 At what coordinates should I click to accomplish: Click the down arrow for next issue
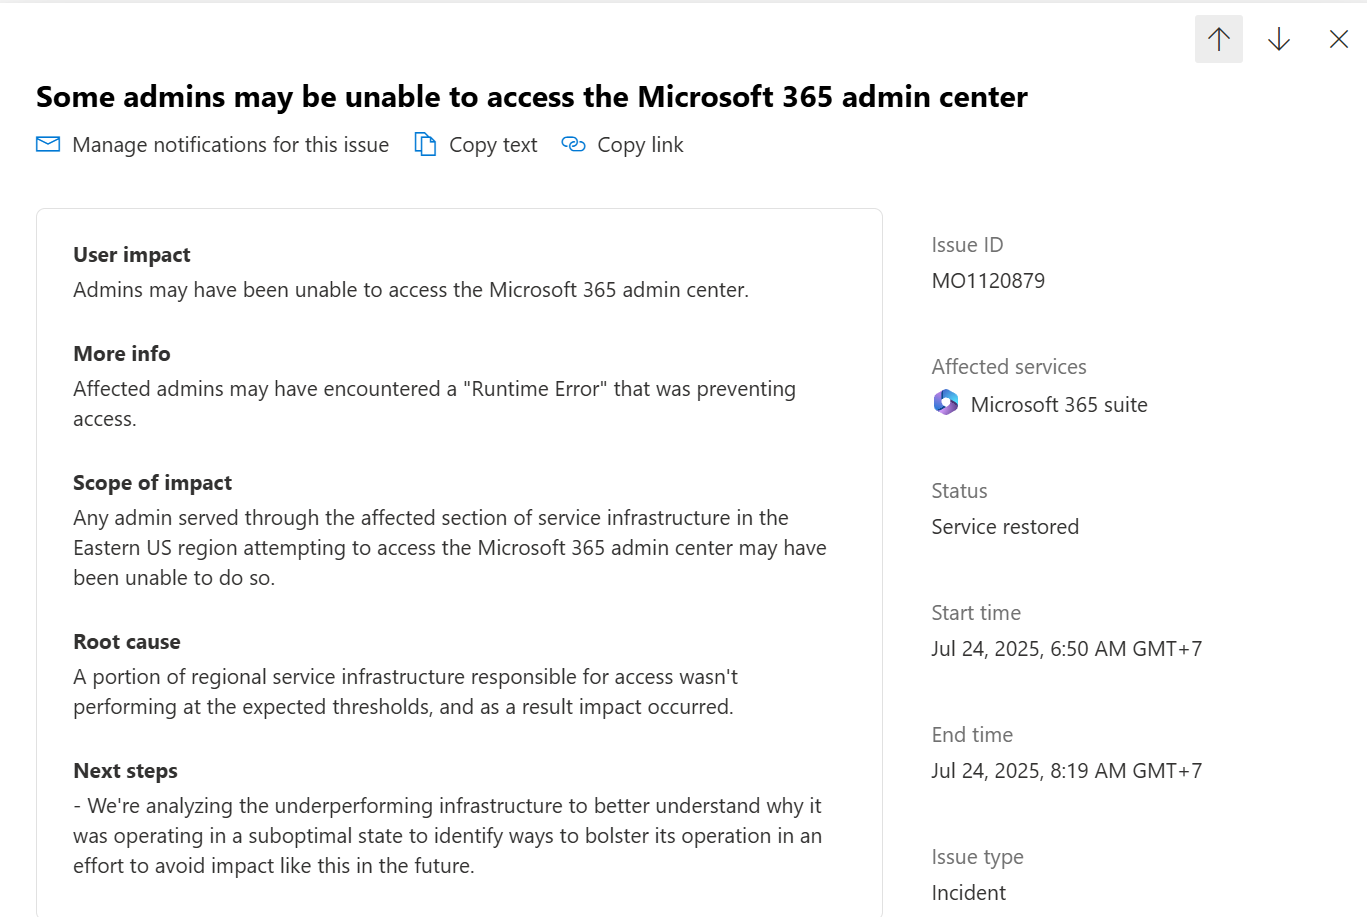(1278, 39)
